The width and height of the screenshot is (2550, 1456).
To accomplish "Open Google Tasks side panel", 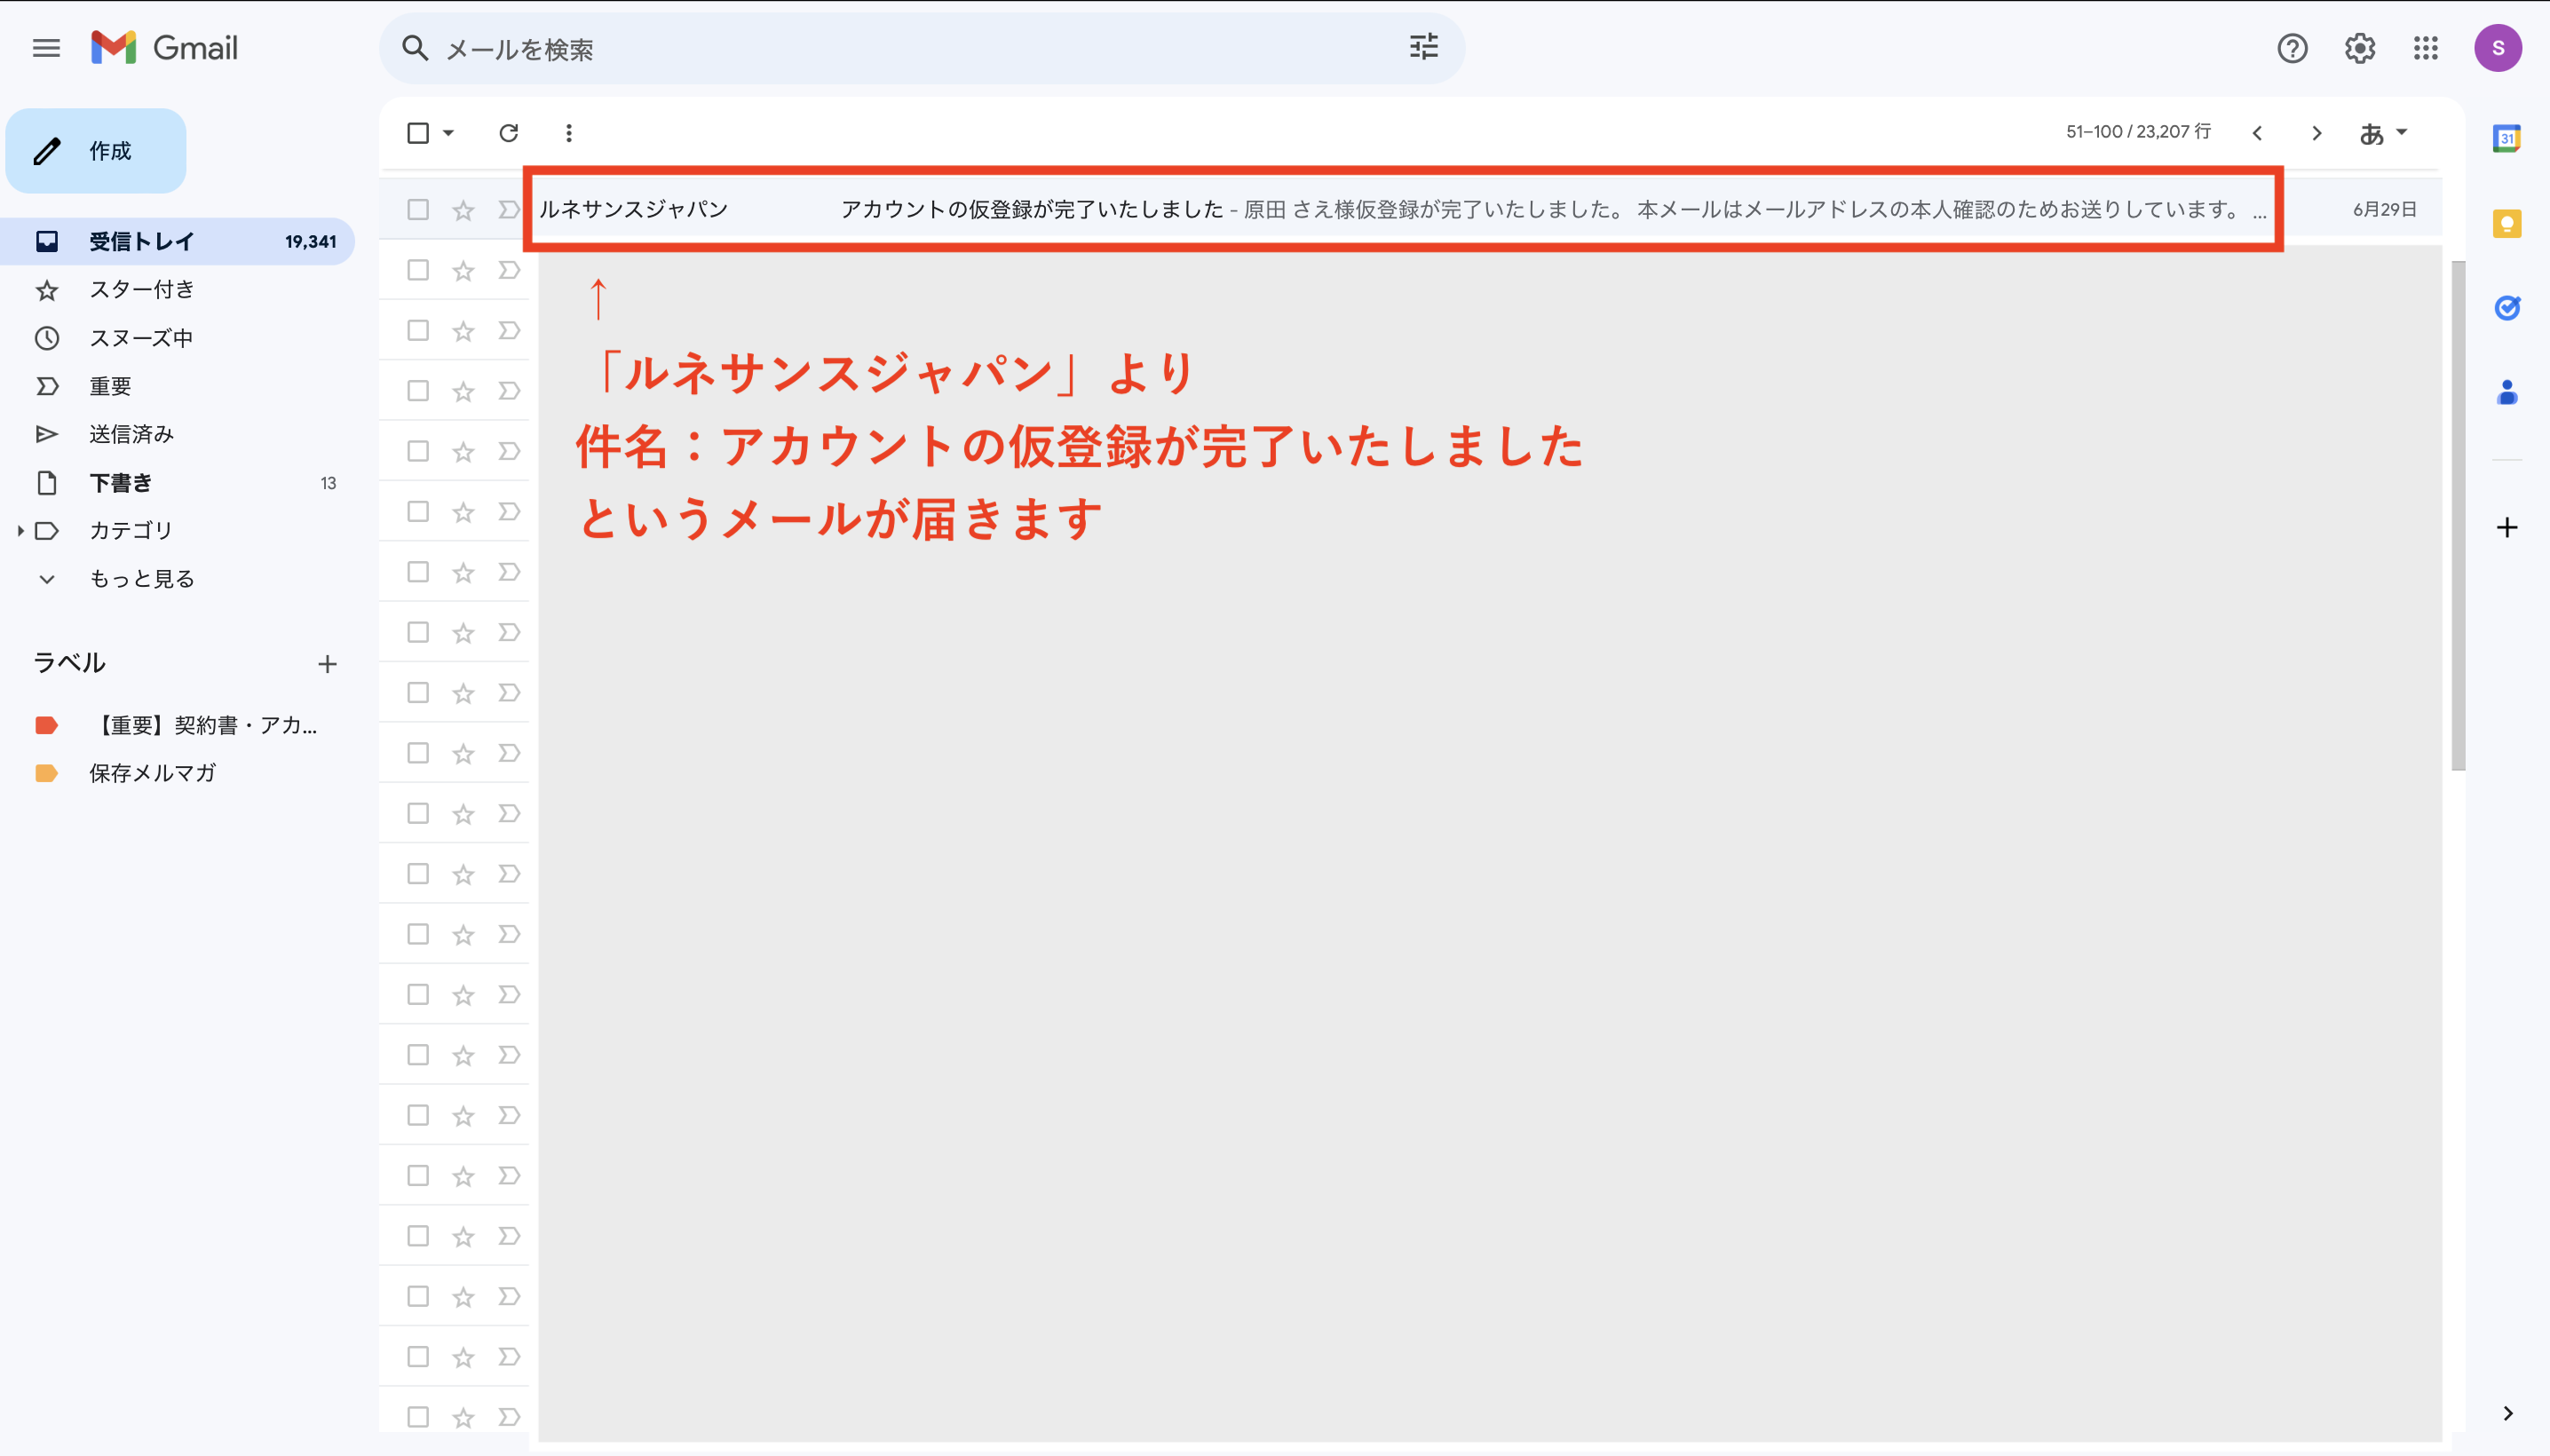I will 2506,308.
